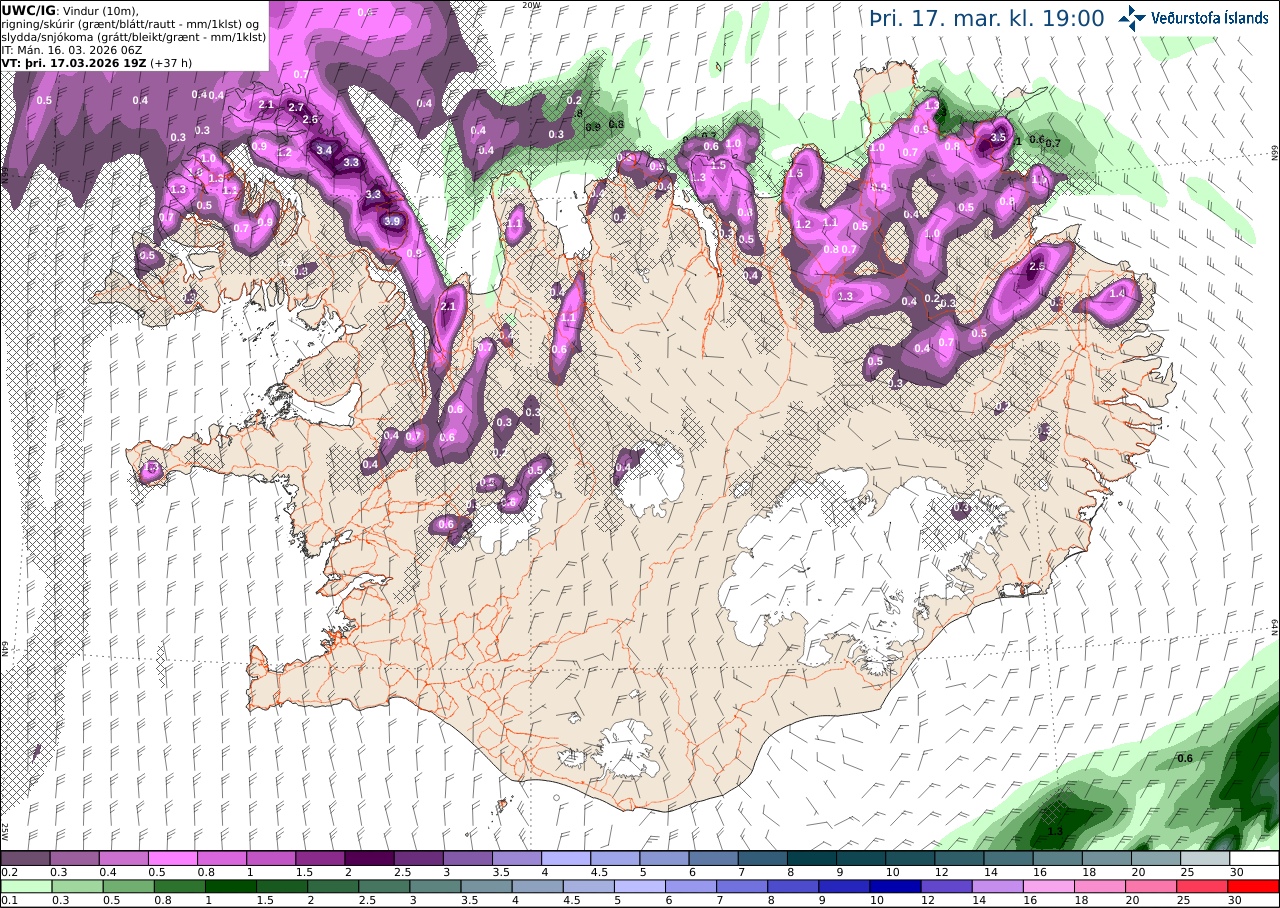
Task: Click the 25W longitude label
Action: (x=5, y=831)
